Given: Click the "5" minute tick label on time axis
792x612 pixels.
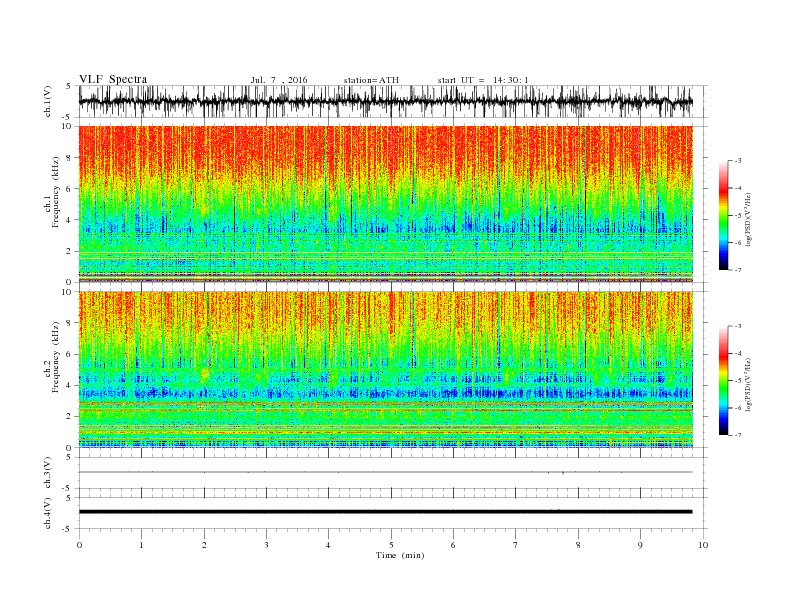Looking at the screenshot, I should pyautogui.click(x=391, y=545).
